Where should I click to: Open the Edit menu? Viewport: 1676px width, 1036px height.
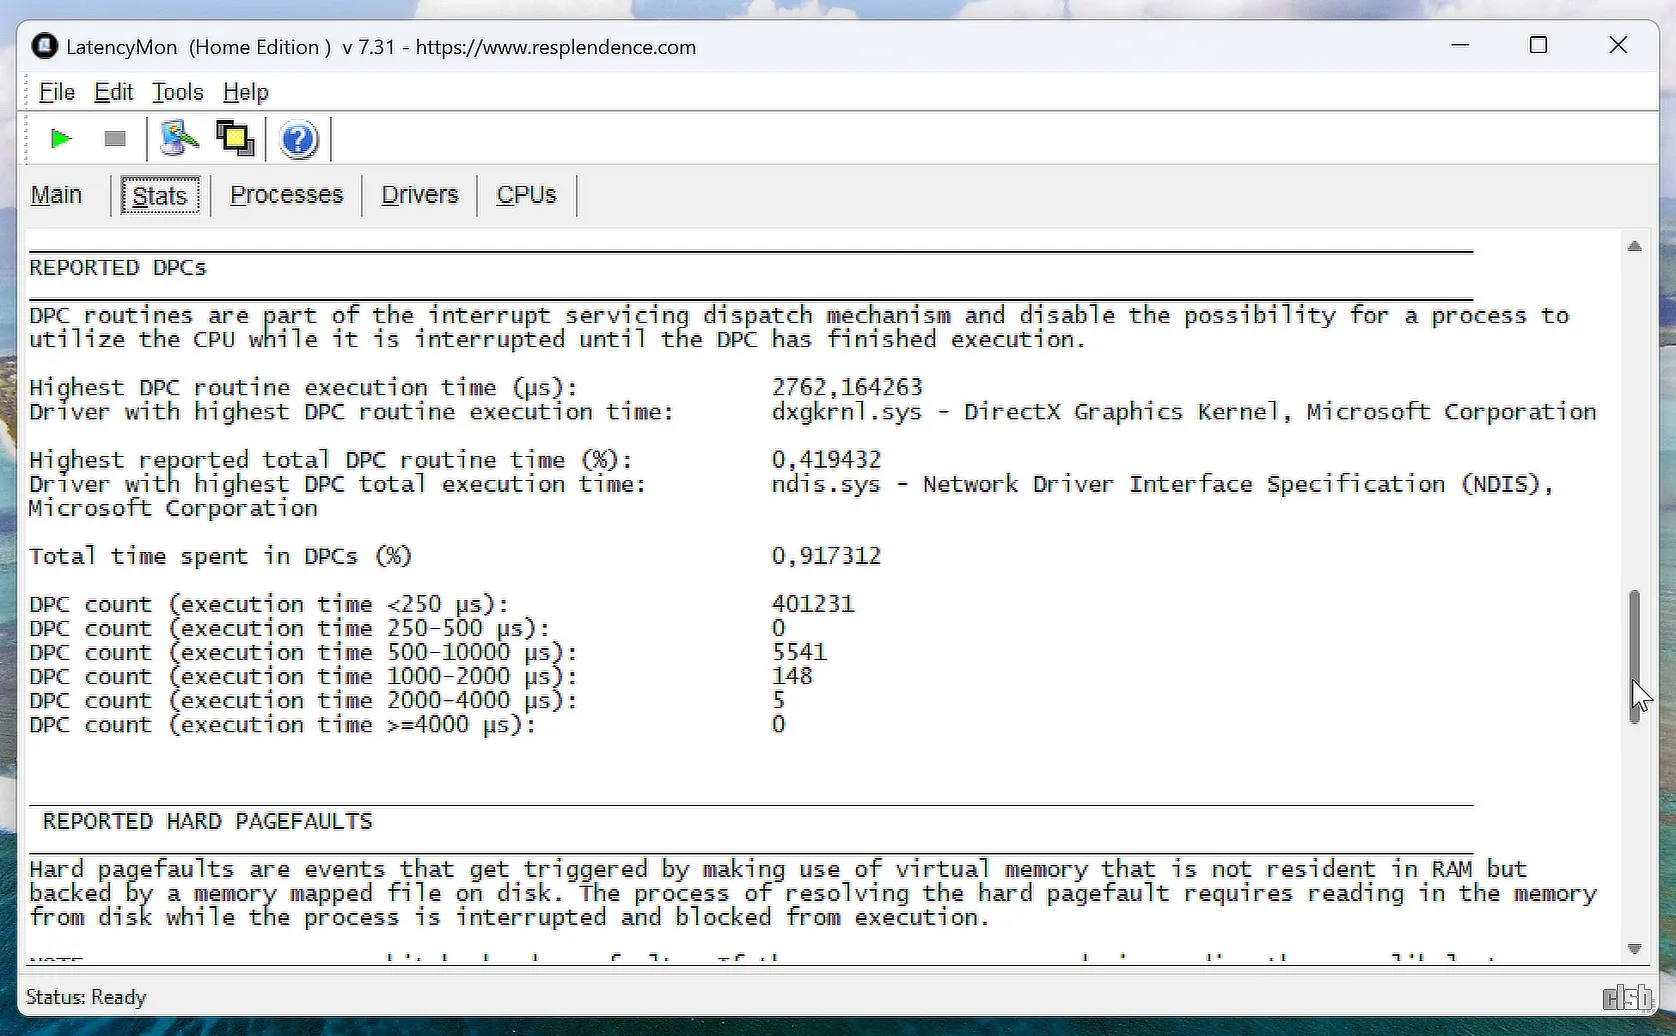coord(113,93)
